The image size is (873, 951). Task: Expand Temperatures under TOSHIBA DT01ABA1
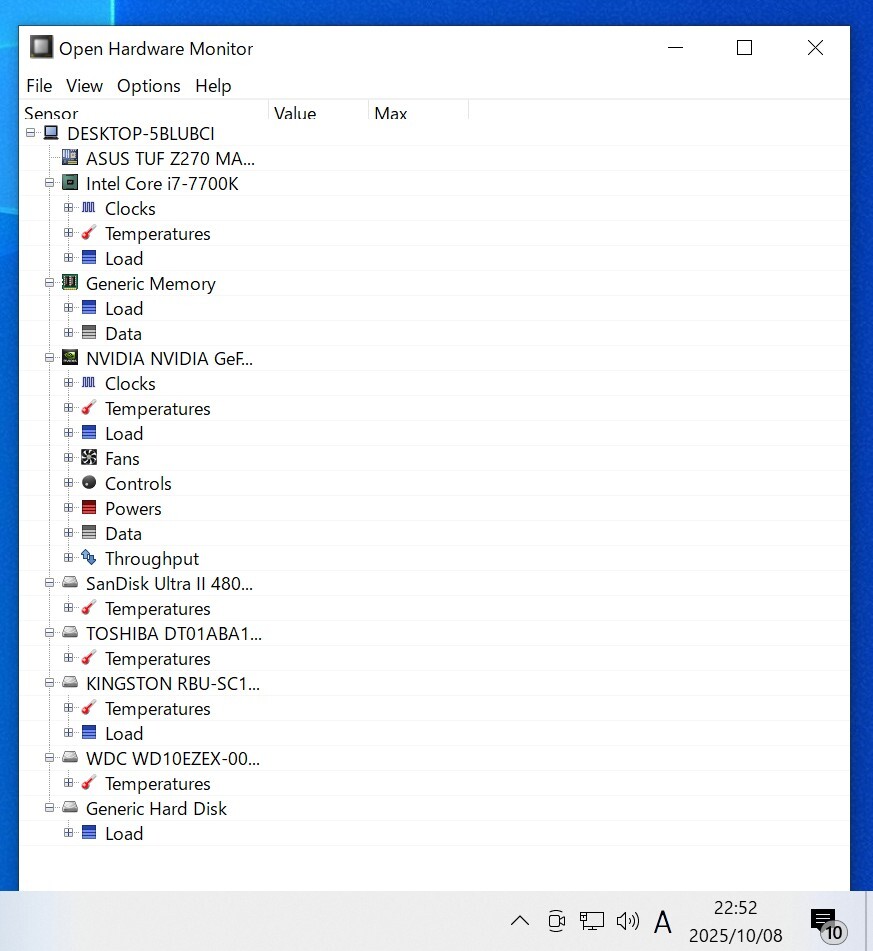68,658
